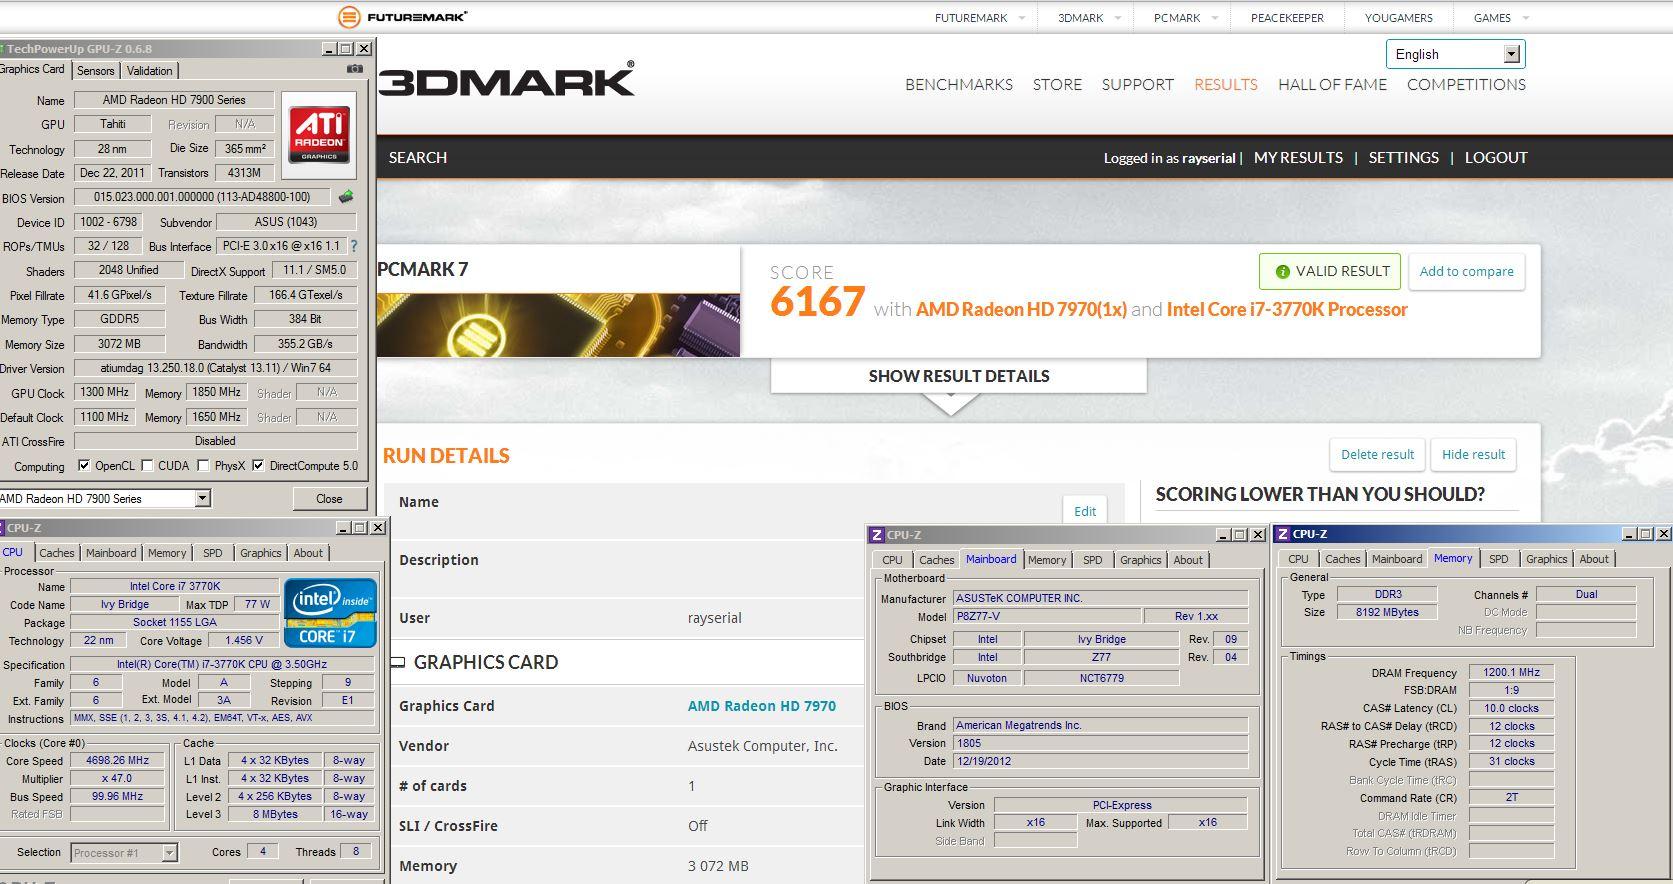1673x884 pixels.
Task: Click the bus interface question mark icon
Action: (x=353, y=245)
